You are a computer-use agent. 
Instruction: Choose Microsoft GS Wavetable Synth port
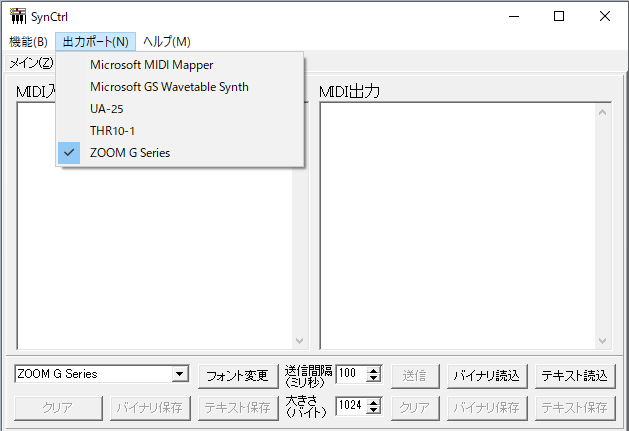[x=180, y=87]
